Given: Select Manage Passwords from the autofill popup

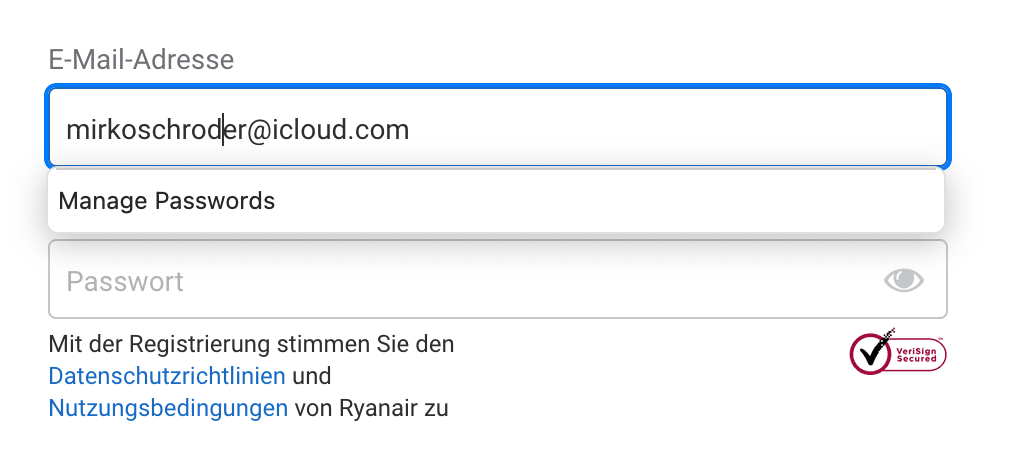Looking at the screenshot, I should [x=167, y=201].
